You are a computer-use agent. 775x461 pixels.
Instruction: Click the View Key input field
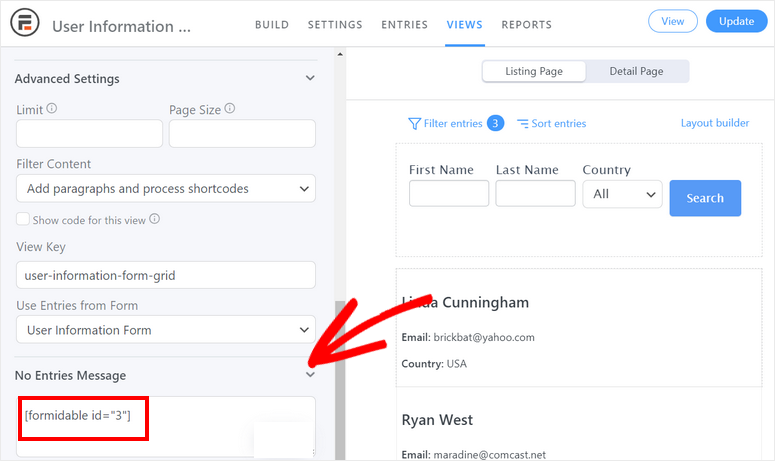point(165,275)
